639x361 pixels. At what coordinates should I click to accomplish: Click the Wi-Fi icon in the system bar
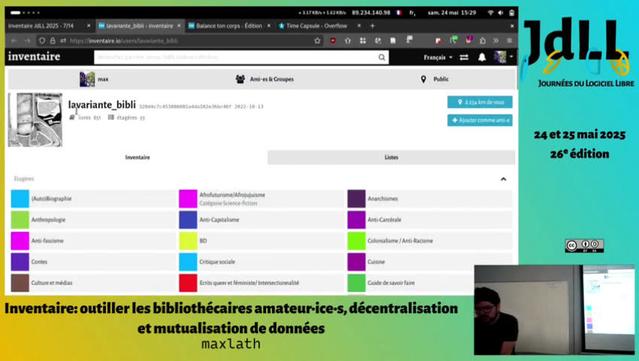491,13
